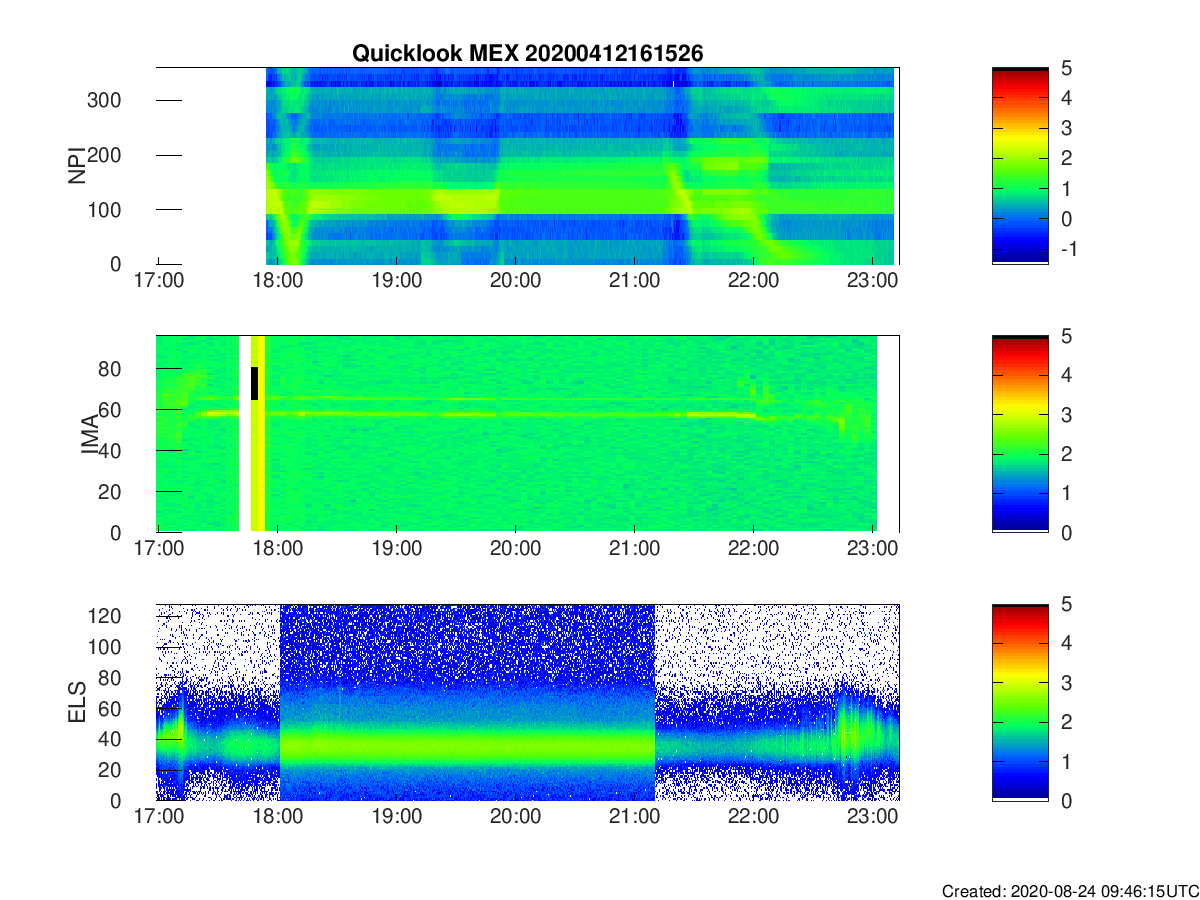The image size is (1200, 900).
Task: Click the ELS panel color bar
Action: (x=1020, y=702)
